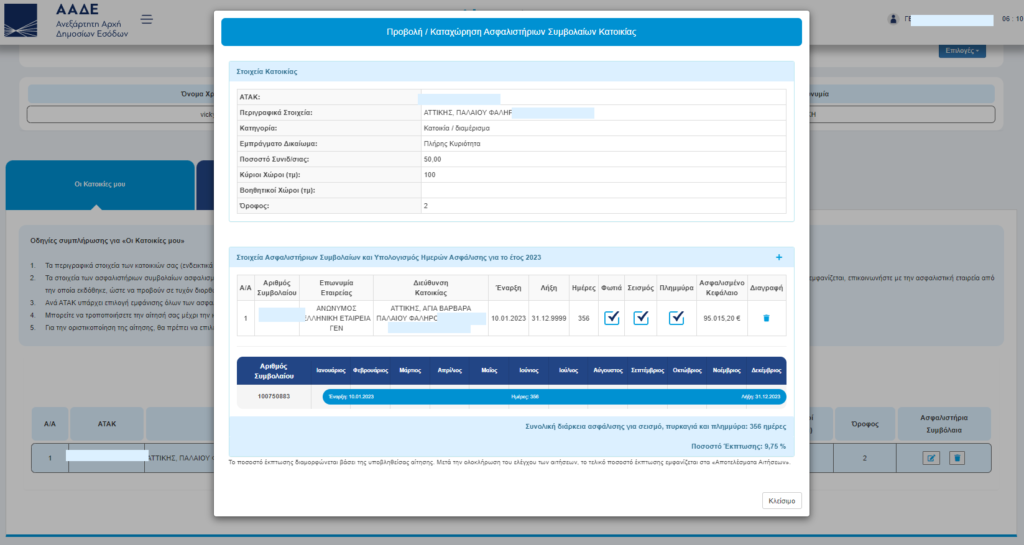Click the hamburger menu icon beside the logo
This screenshot has height=545, width=1024.
pos(147,19)
